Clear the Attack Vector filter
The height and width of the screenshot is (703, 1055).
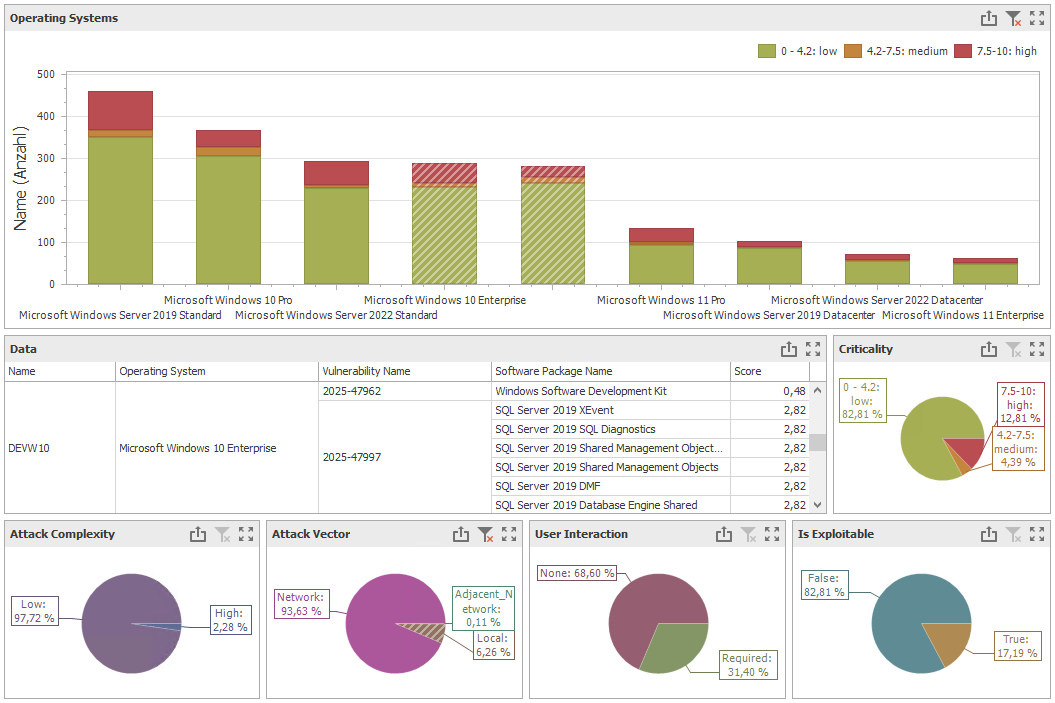coord(485,534)
